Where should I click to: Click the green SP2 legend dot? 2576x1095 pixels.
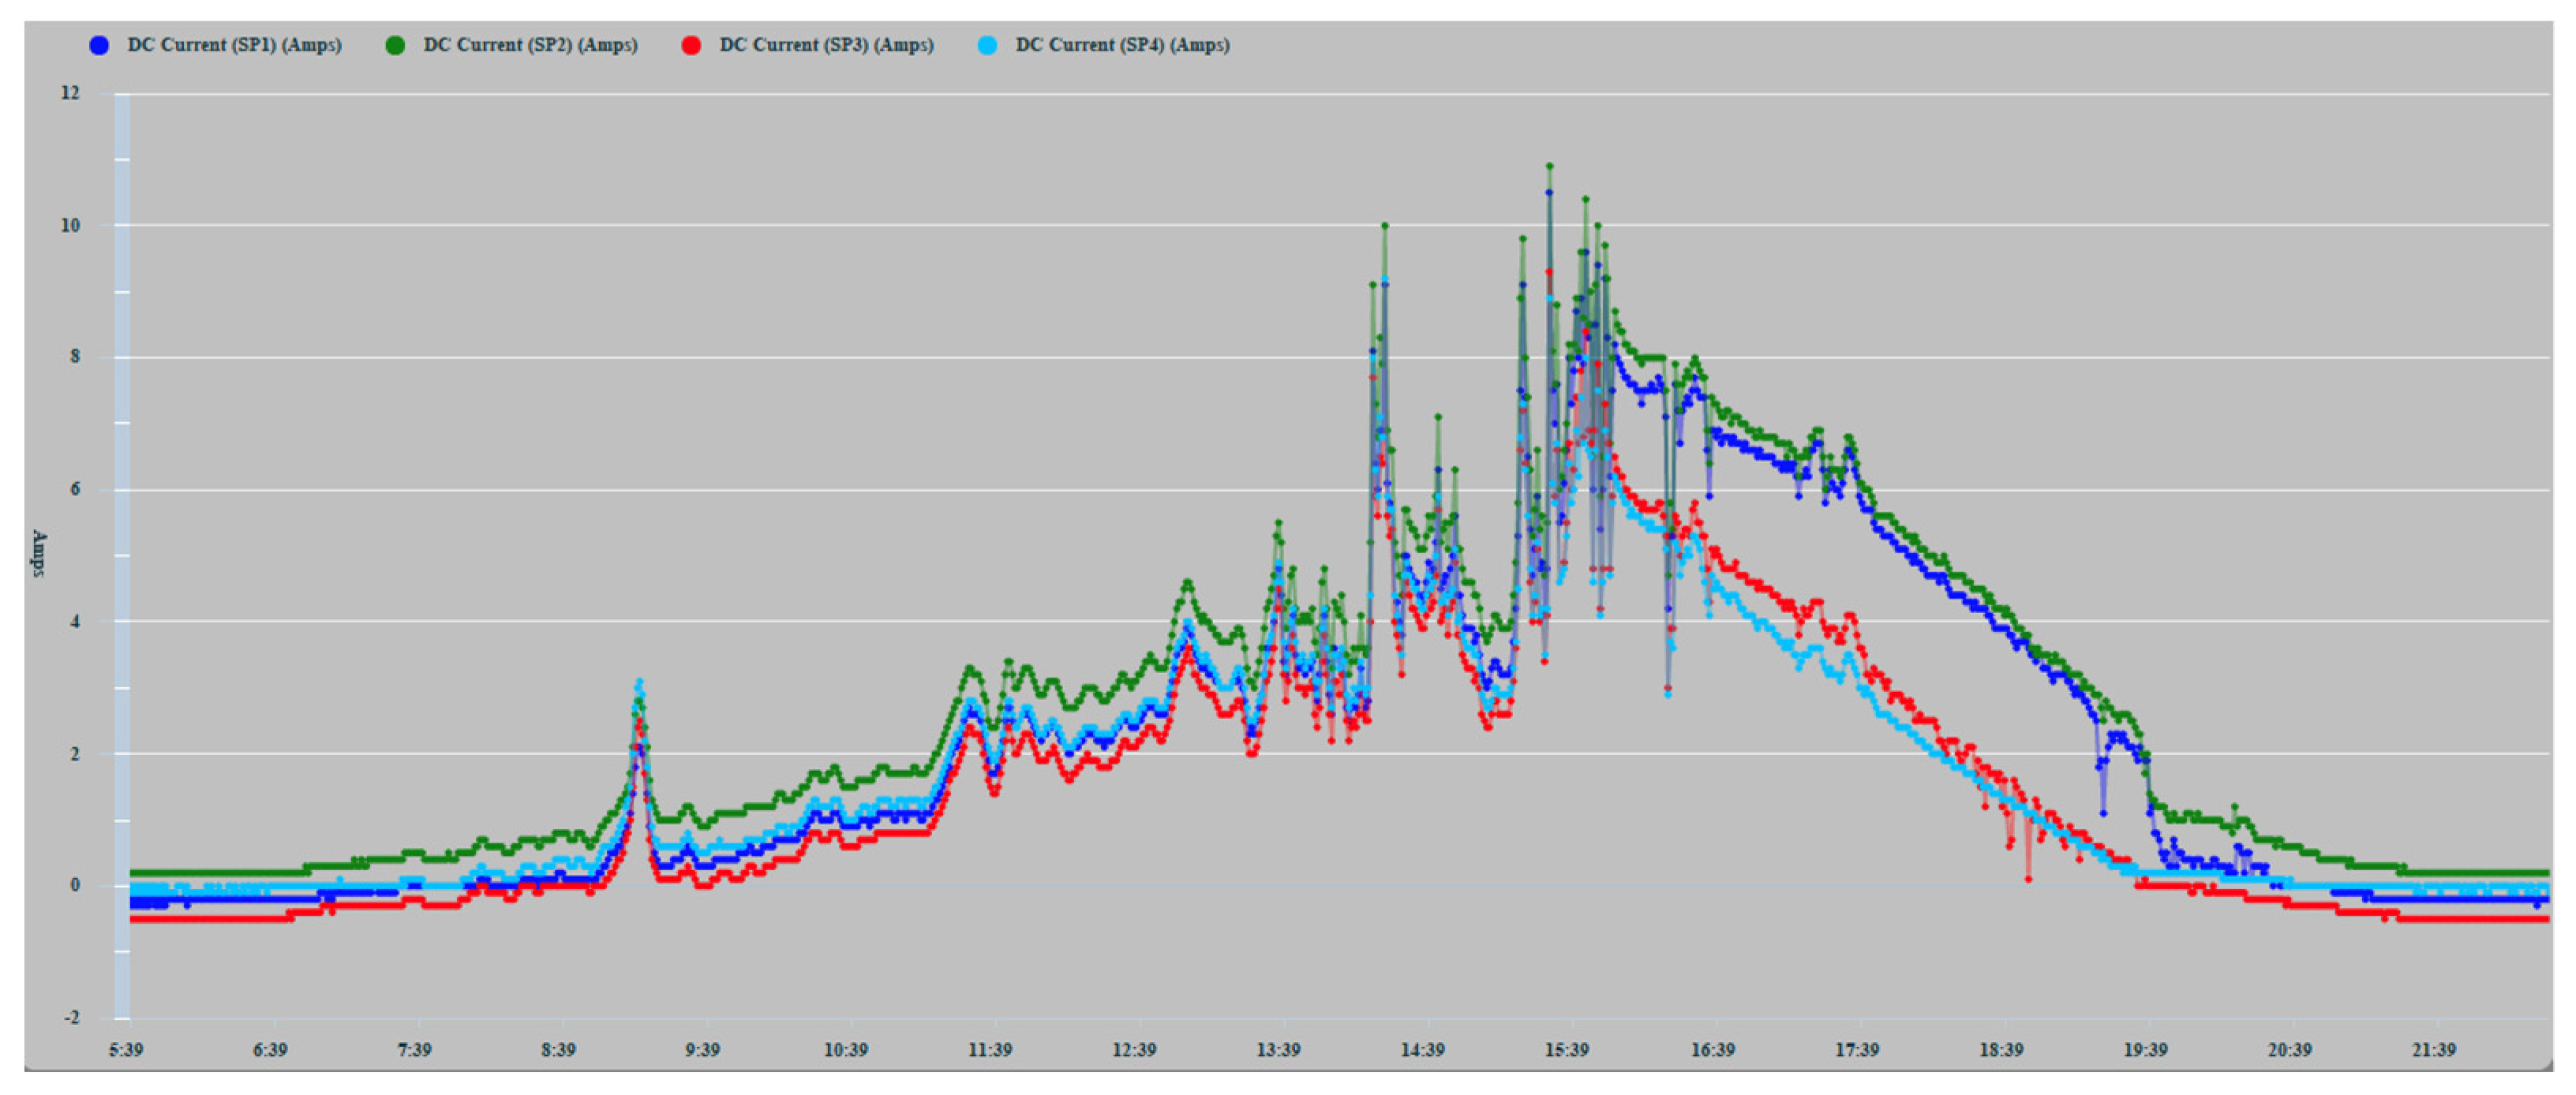(395, 45)
